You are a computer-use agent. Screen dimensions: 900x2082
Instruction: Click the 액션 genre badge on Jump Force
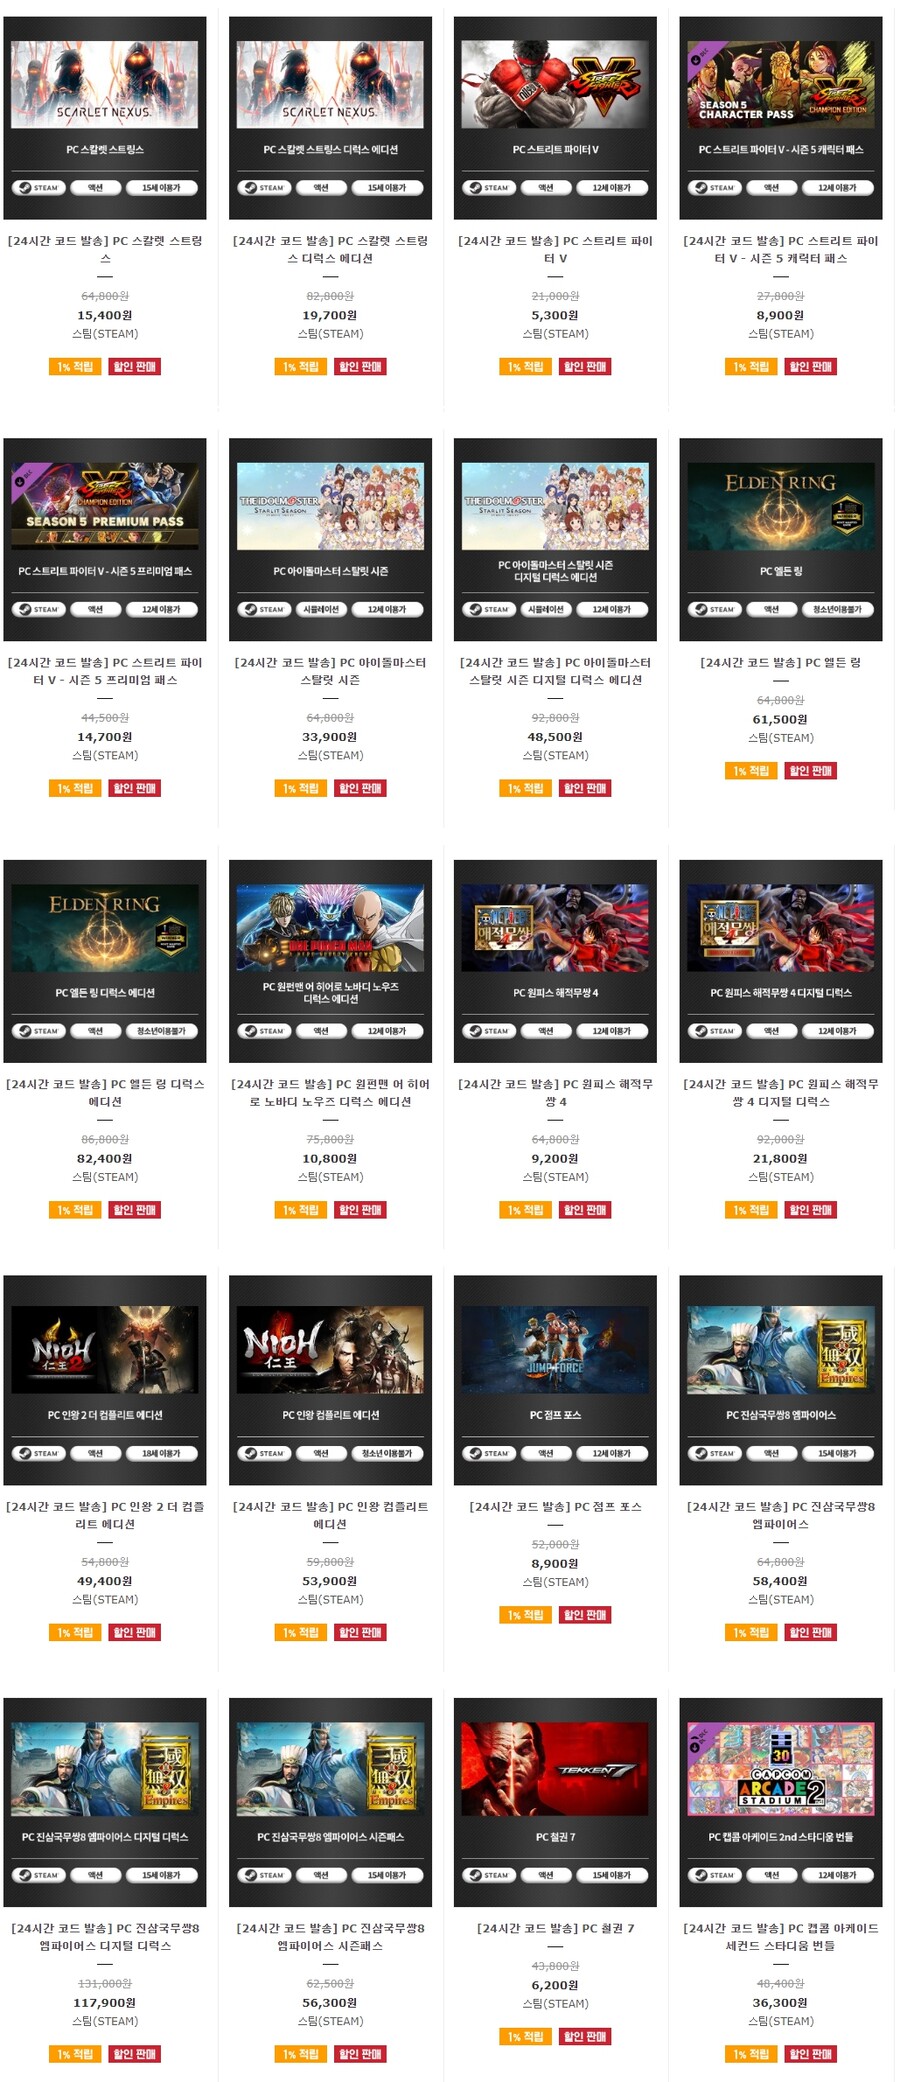[546, 1453]
